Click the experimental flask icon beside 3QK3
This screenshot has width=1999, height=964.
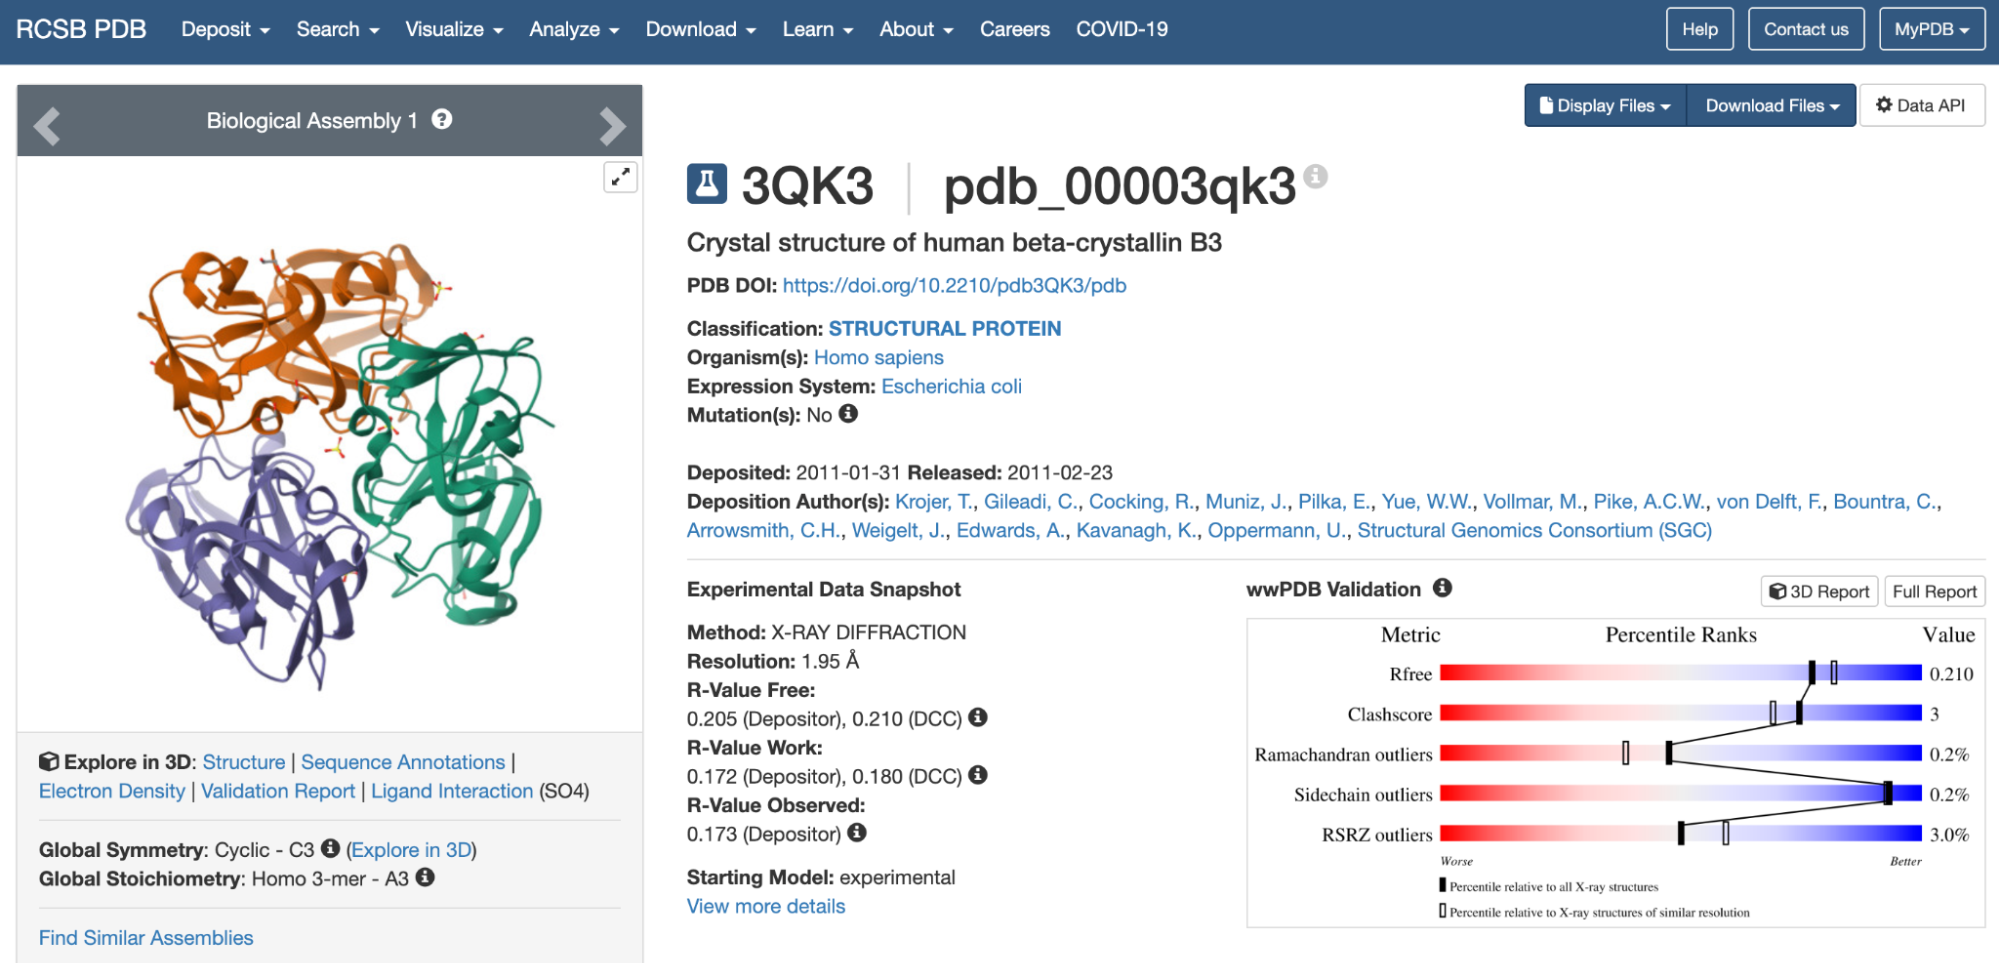tap(707, 185)
